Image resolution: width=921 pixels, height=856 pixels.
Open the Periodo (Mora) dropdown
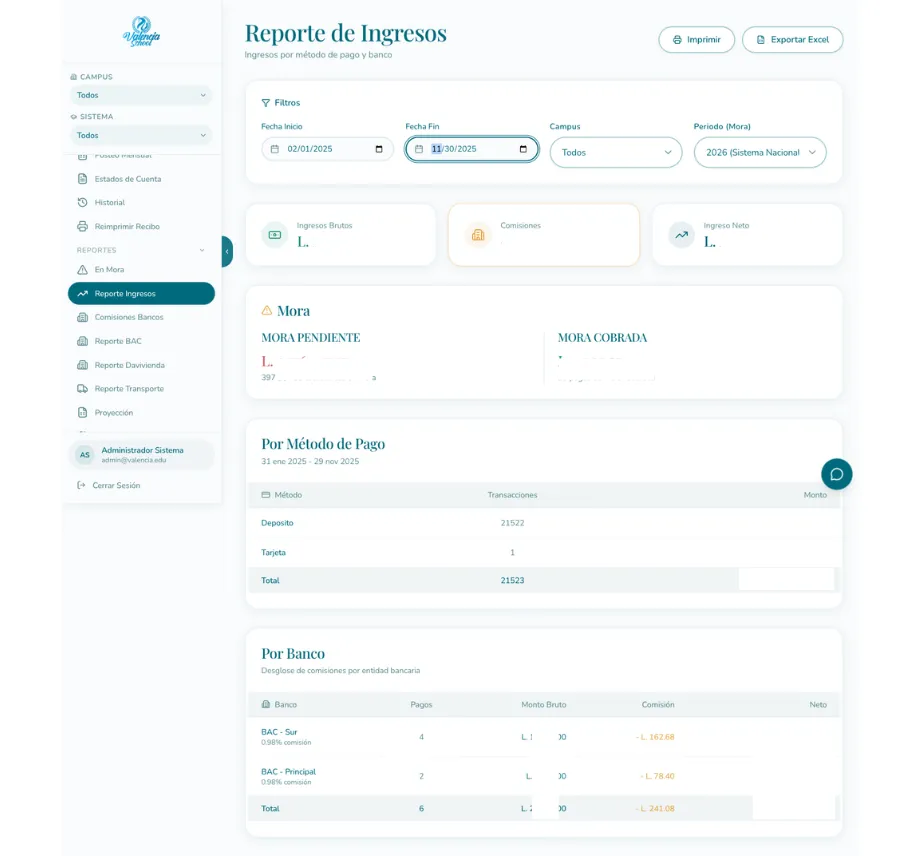(x=759, y=152)
